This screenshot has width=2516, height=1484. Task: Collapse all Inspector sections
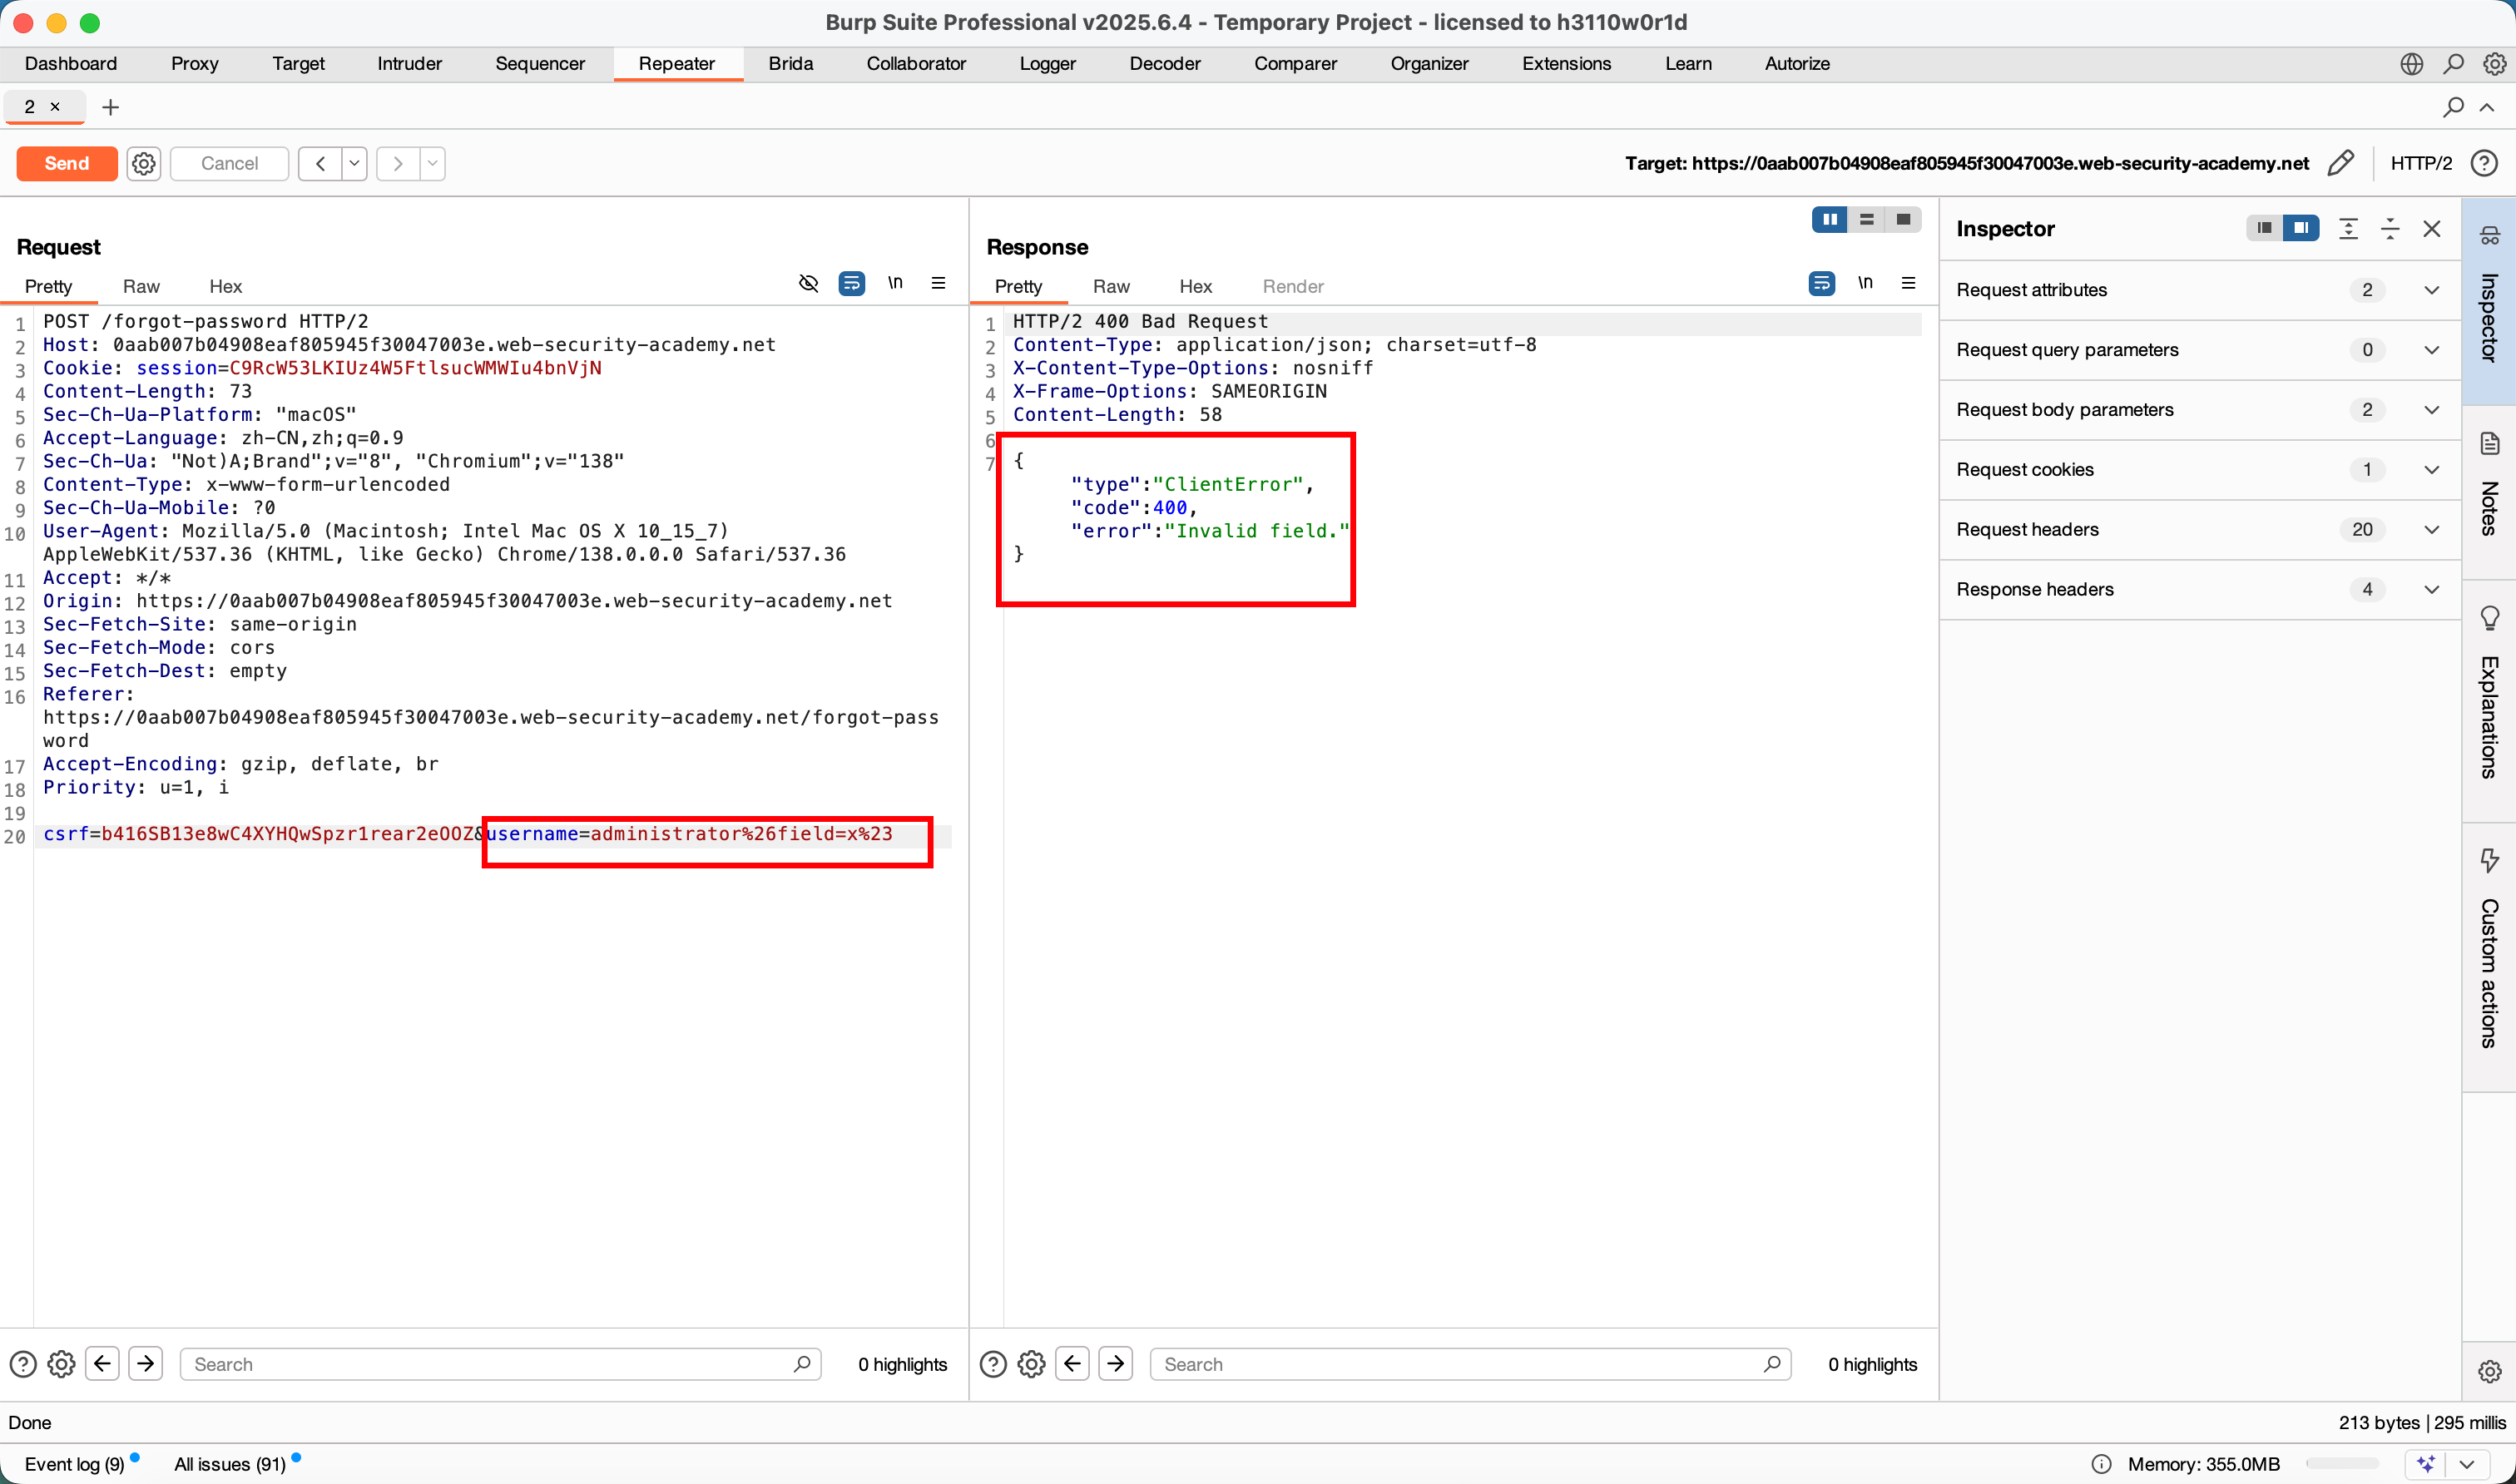tap(2390, 228)
